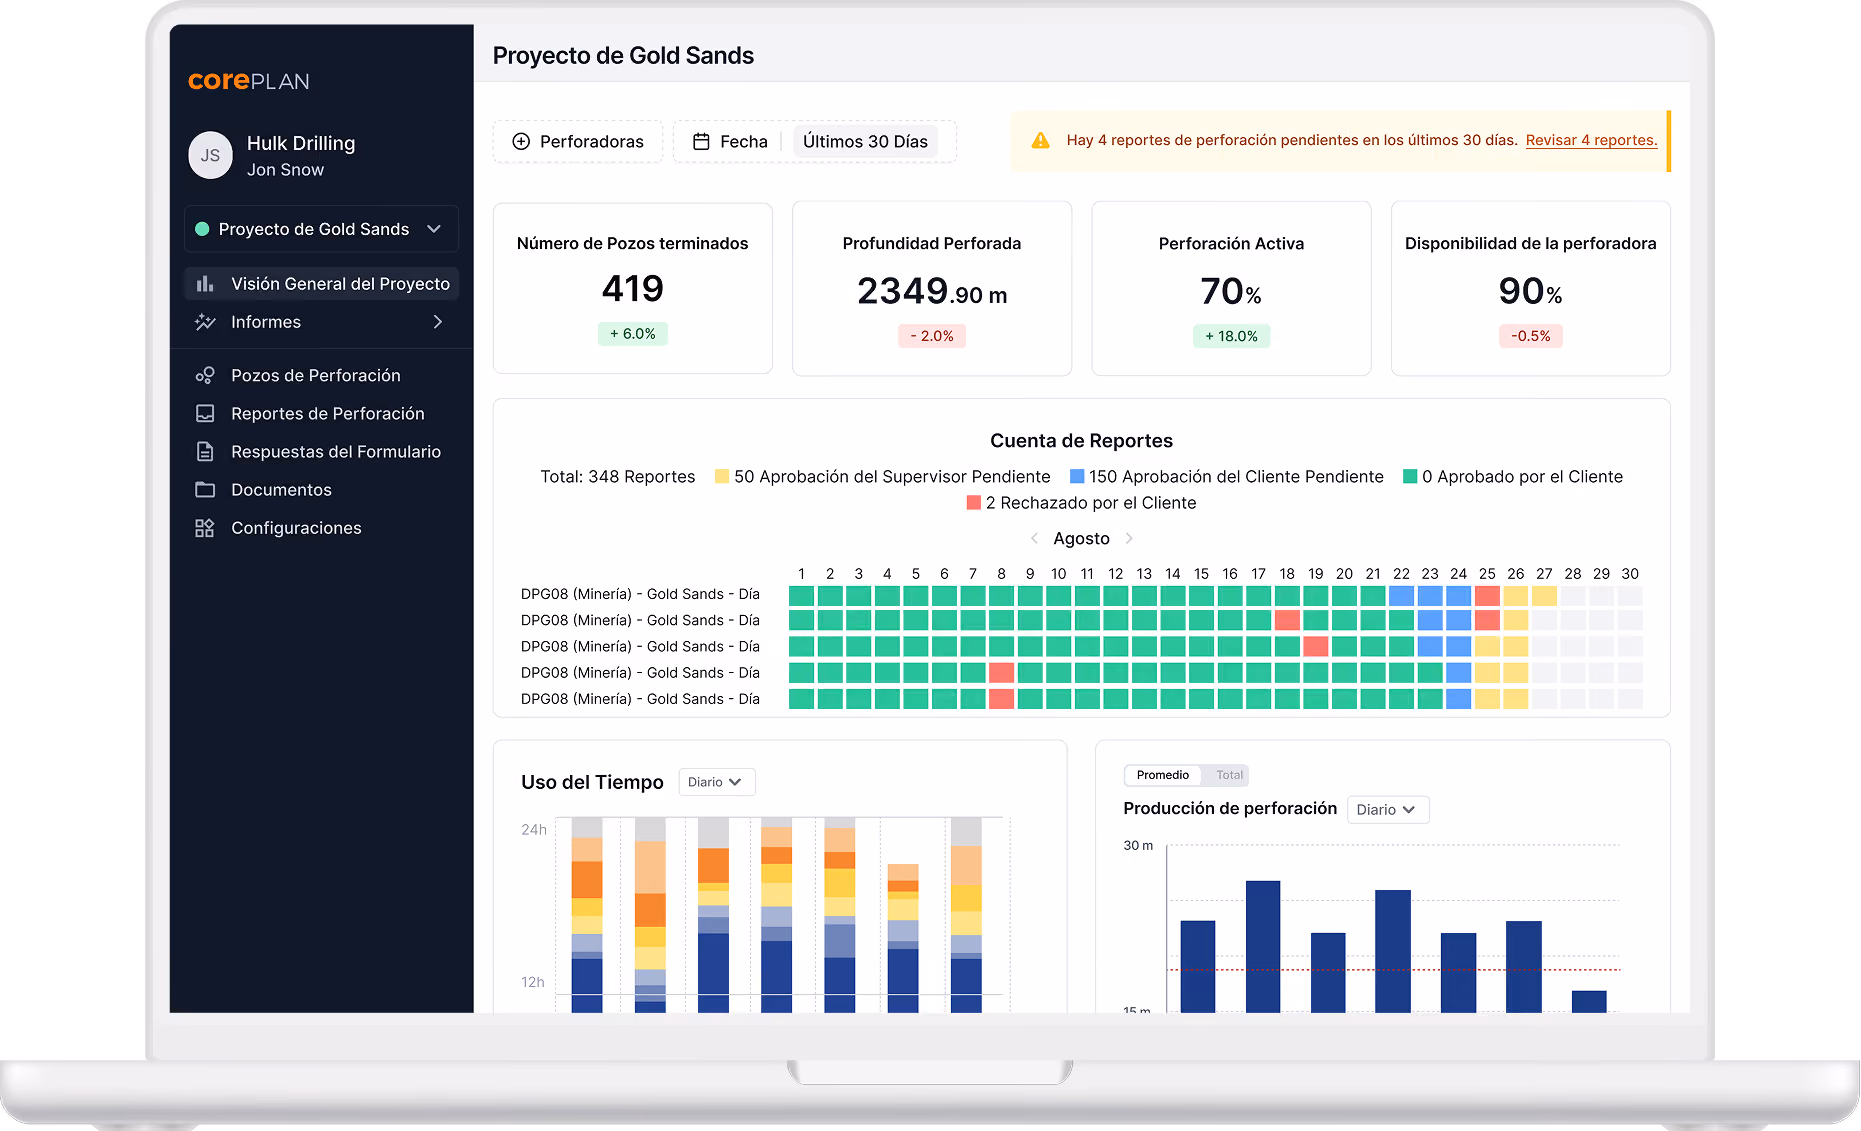The height and width of the screenshot is (1131, 1861).
Task: Go to previous month before Agosto
Action: pos(1034,538)
